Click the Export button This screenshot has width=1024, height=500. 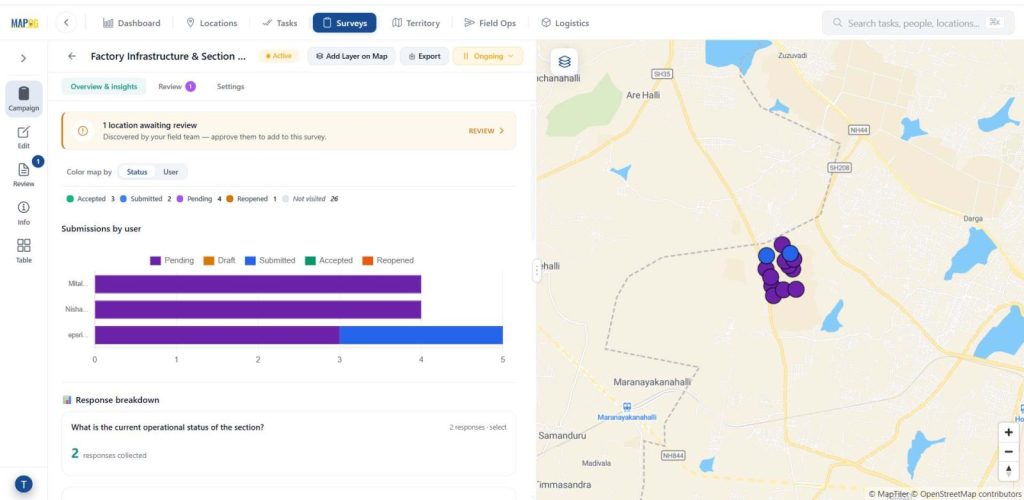click(x=424, y=56)
